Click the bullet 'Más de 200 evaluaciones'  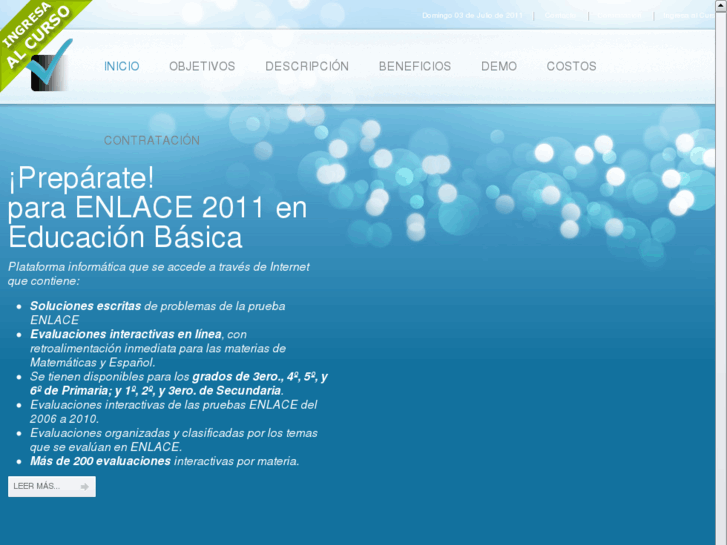pyautogui.click(x=100, y=461)
